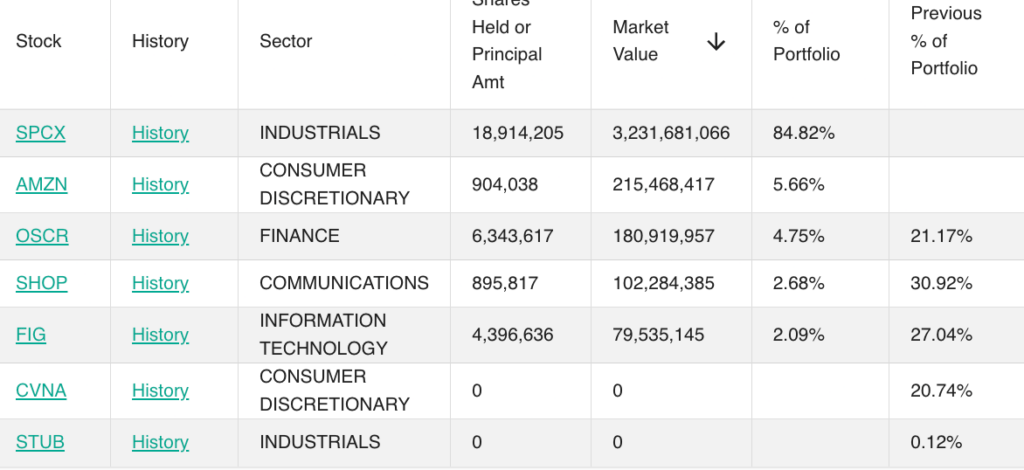View History for the SPCX row
Image resolution: width=1024 pixels, height=470 pixels.
tap(160, 133)
